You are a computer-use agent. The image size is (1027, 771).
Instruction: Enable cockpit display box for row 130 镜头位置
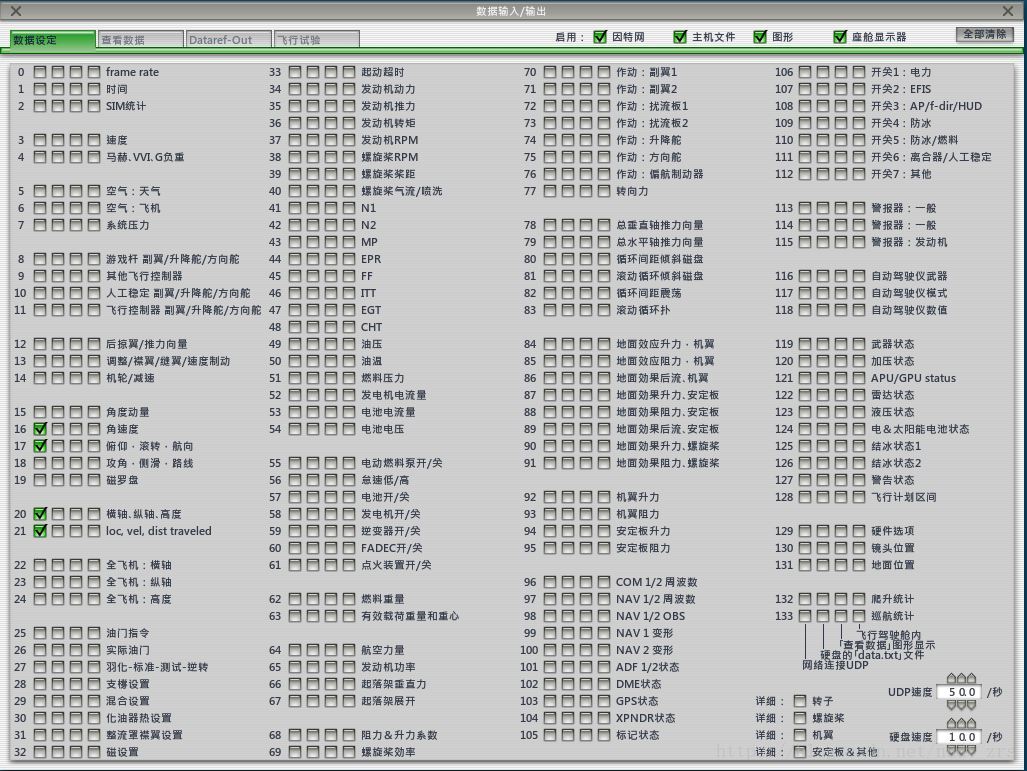coord(859,548)
